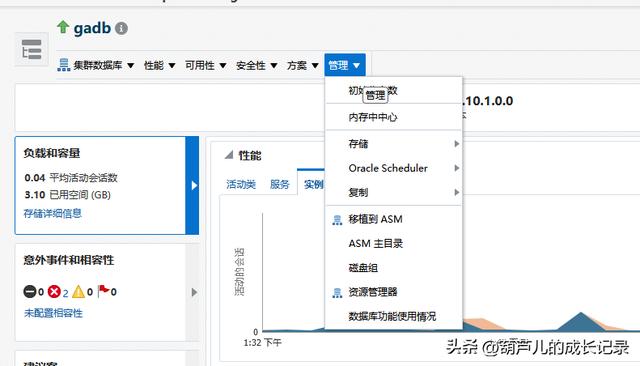Open the 方案 dropdown menu
This screenshot has width=640, height=366.
click(302, 65)
